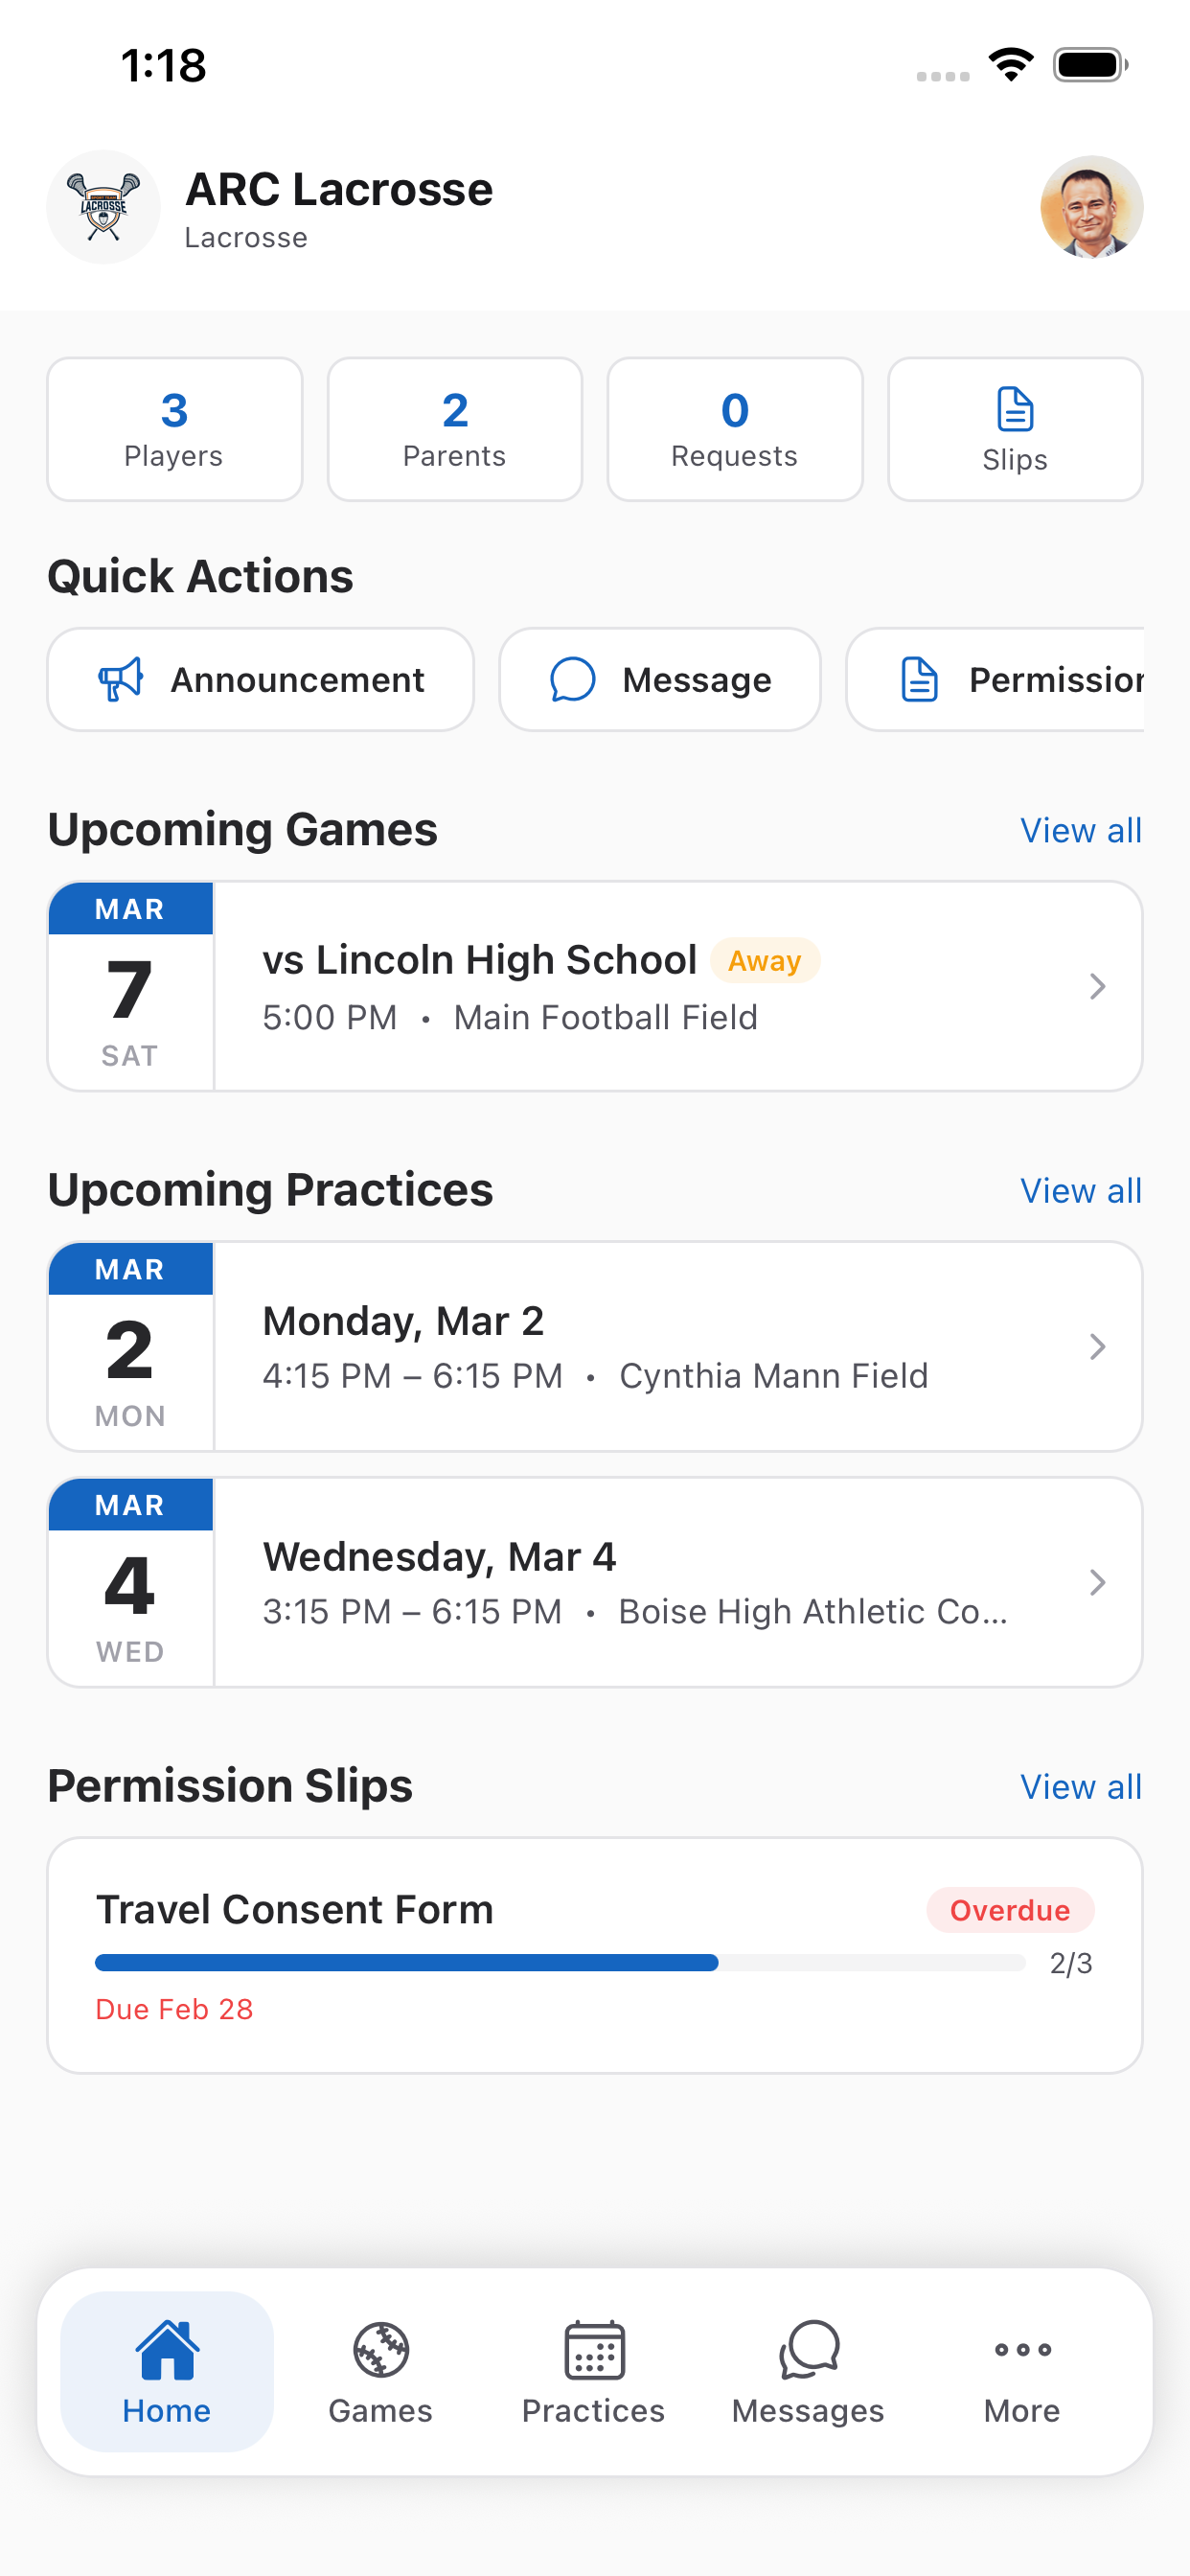Open the Practices calendar icon
Image resolution: width=1190 pixels, height=2576 pixels.
point(594,2349)
